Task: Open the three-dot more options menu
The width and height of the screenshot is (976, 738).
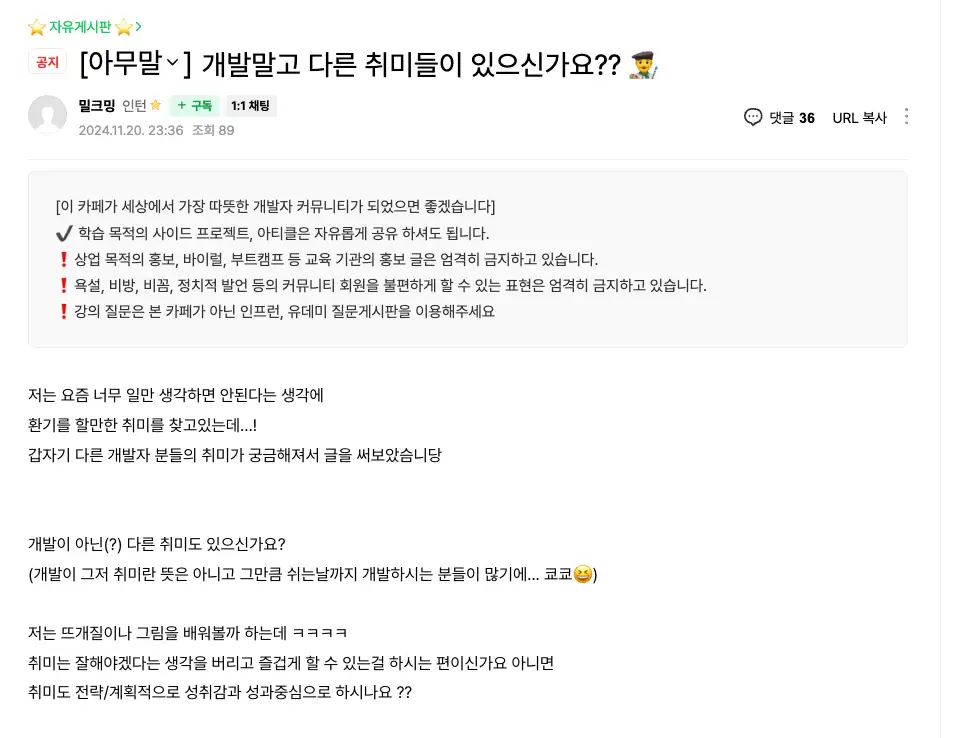Action: [x=906, y=117]
